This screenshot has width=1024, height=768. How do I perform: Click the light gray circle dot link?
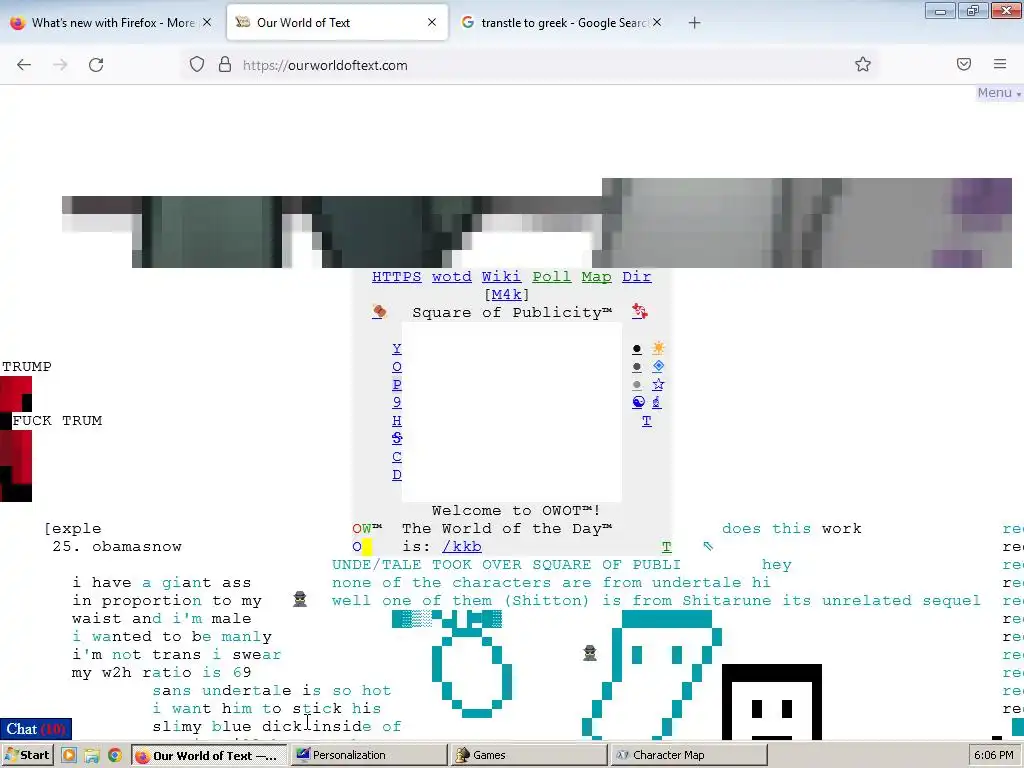[637, 385]
